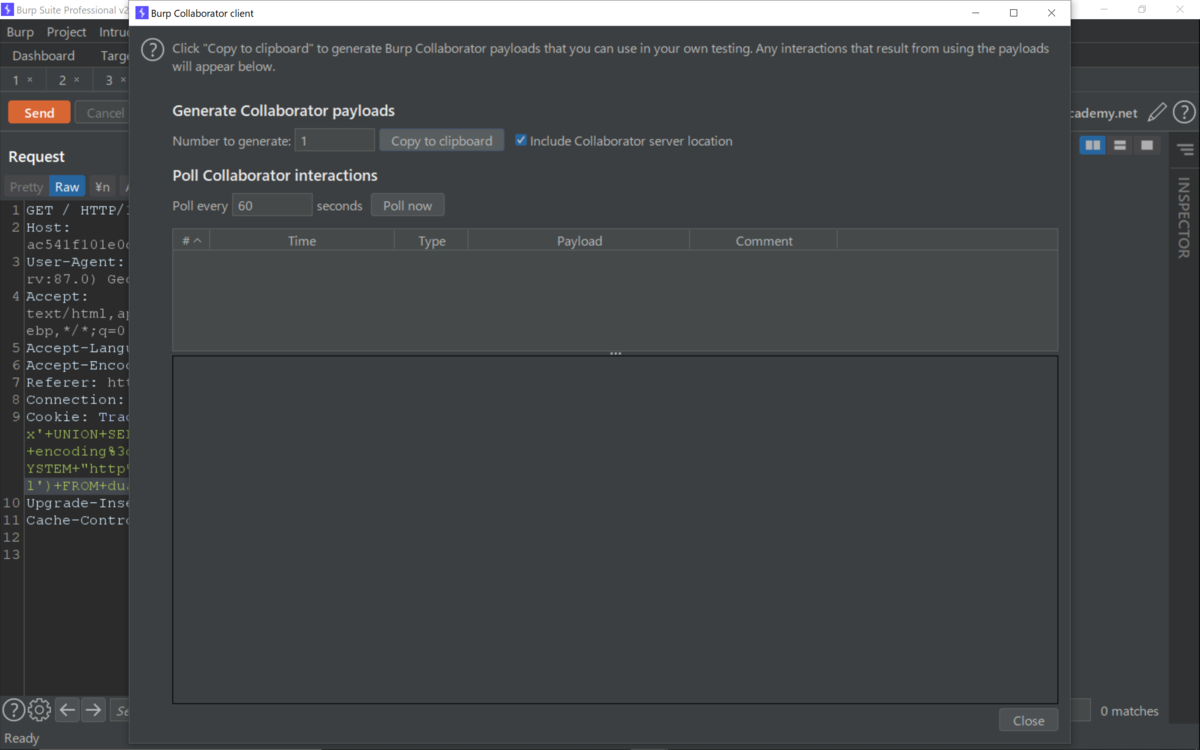1200x750 pixels.
Task: Click 'User-Agent:' header line
Action: click(76, 262)
